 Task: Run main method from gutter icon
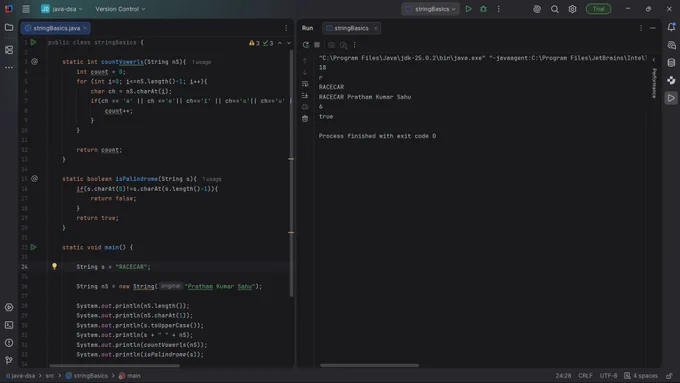pyautogui.click(x=33, y=247)
